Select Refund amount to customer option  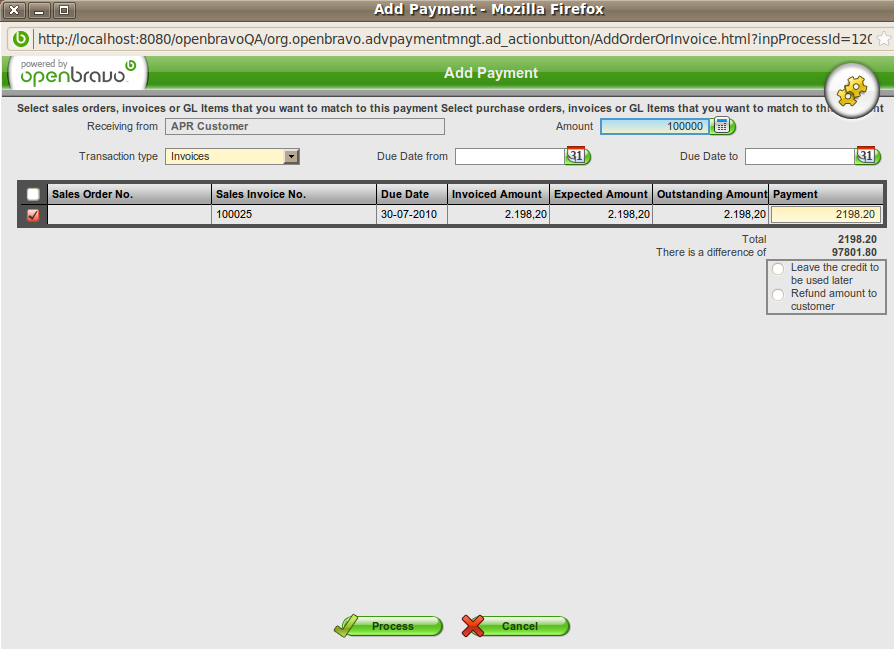pos(778,295)
